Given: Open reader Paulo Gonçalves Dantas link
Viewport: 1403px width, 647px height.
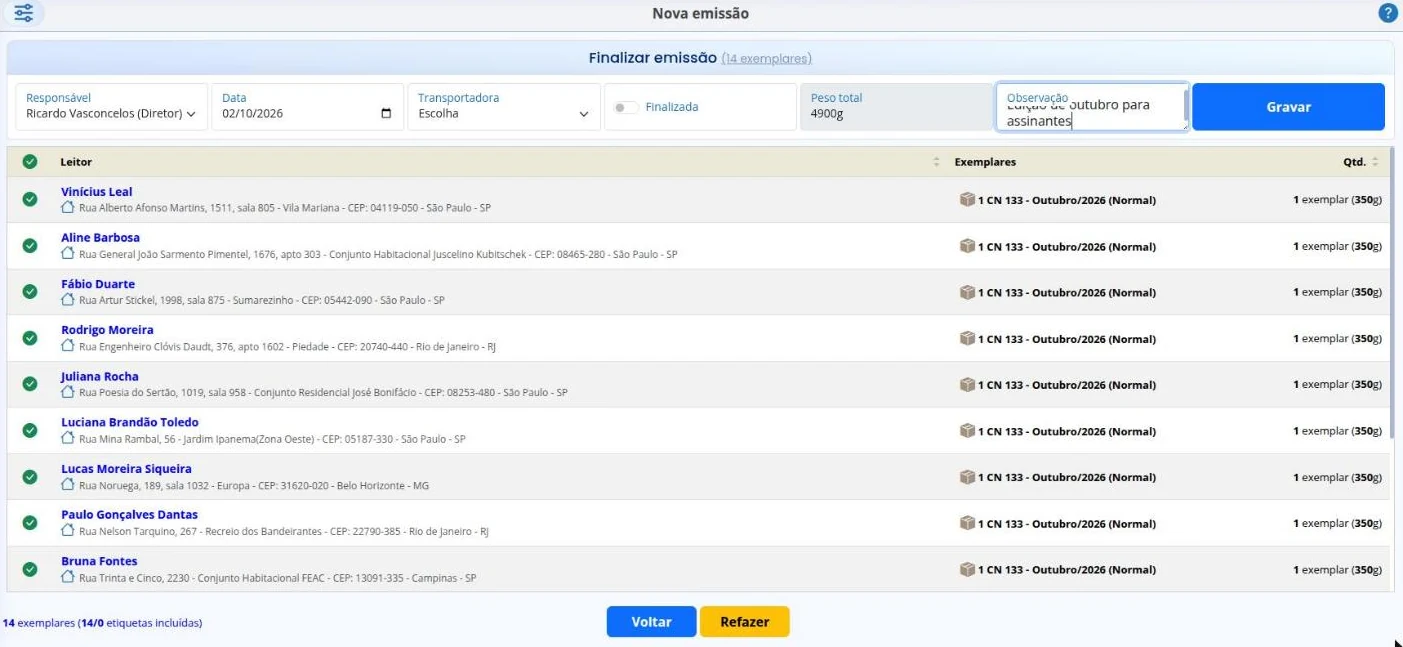Looking at the screenshot, I should pos(130,515).
